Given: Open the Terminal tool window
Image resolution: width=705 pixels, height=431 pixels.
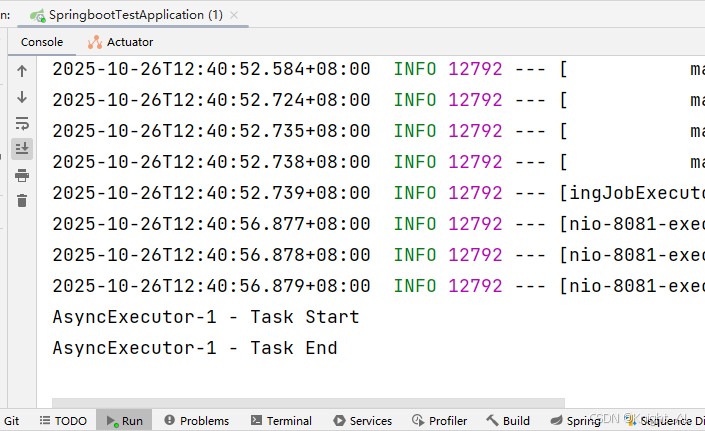Looking at the screenshot, I should pyautogui.click(x=281, y=421).
